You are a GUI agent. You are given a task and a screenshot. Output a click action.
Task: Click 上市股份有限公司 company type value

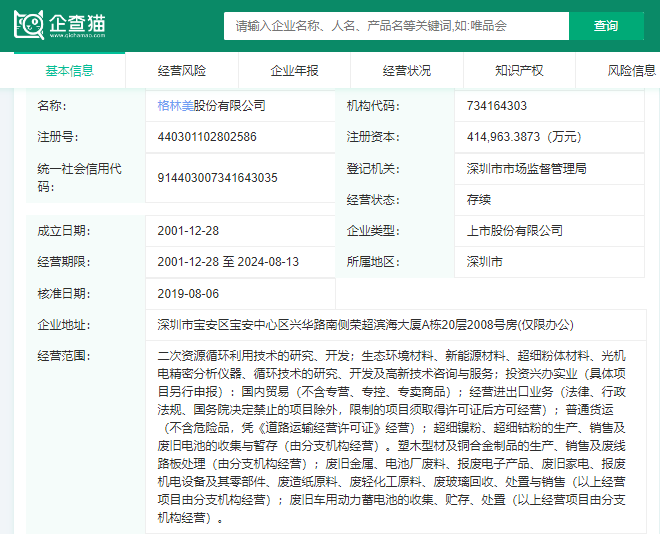[514, 231]
